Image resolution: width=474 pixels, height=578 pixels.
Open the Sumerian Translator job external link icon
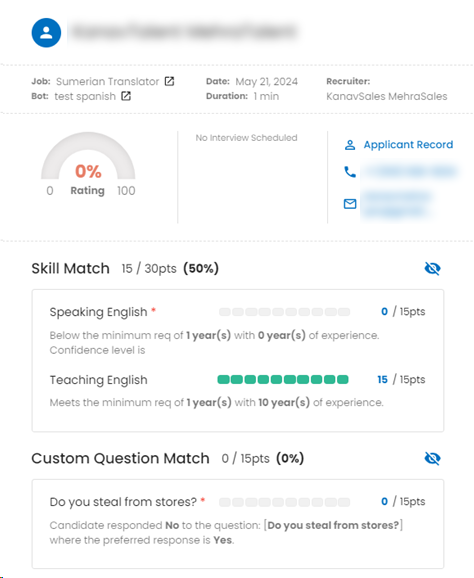coord(169,81)
